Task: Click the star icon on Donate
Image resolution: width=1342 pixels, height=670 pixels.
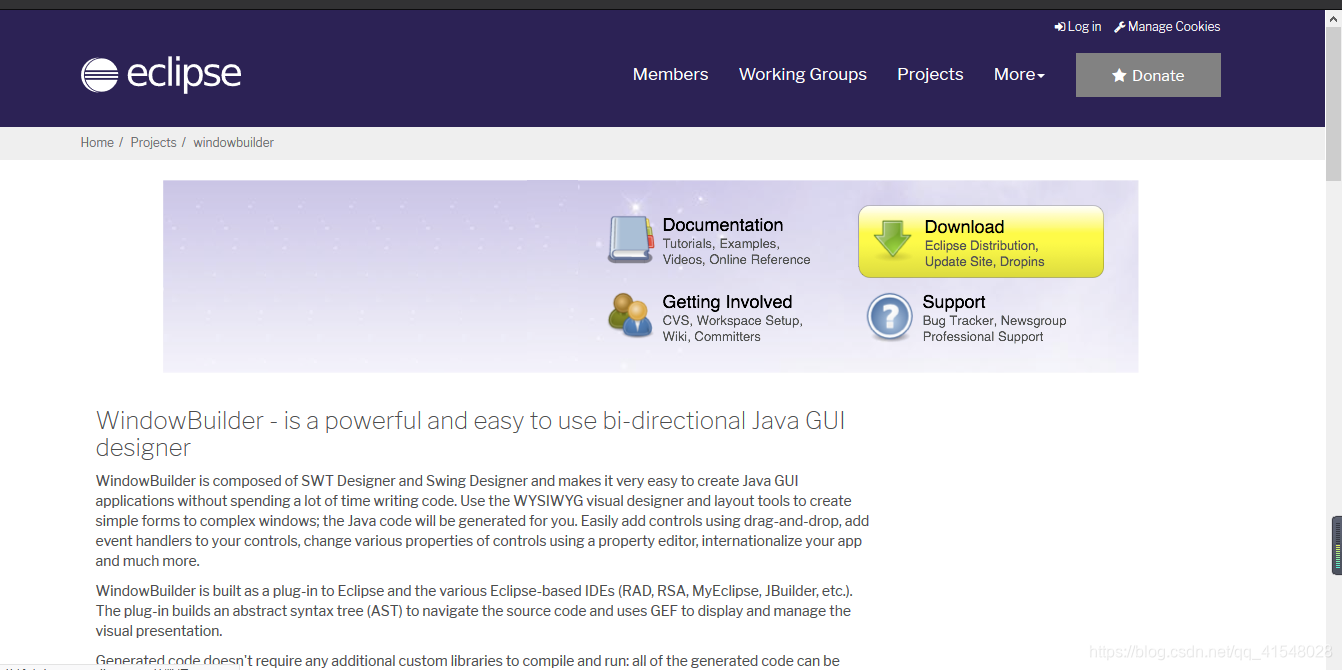Action: tap(1119, 75)
